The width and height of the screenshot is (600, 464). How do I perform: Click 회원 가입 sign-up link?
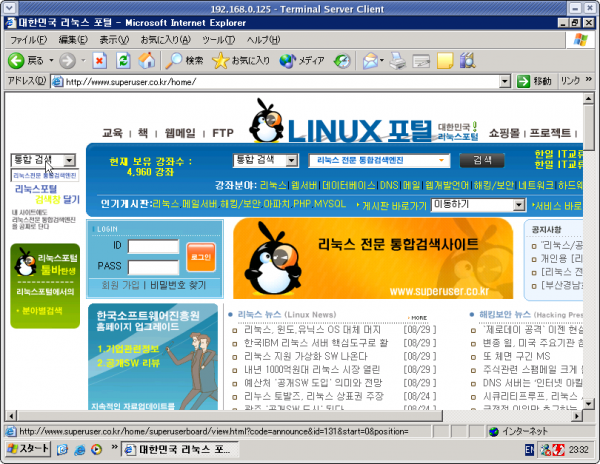(121, 285)
